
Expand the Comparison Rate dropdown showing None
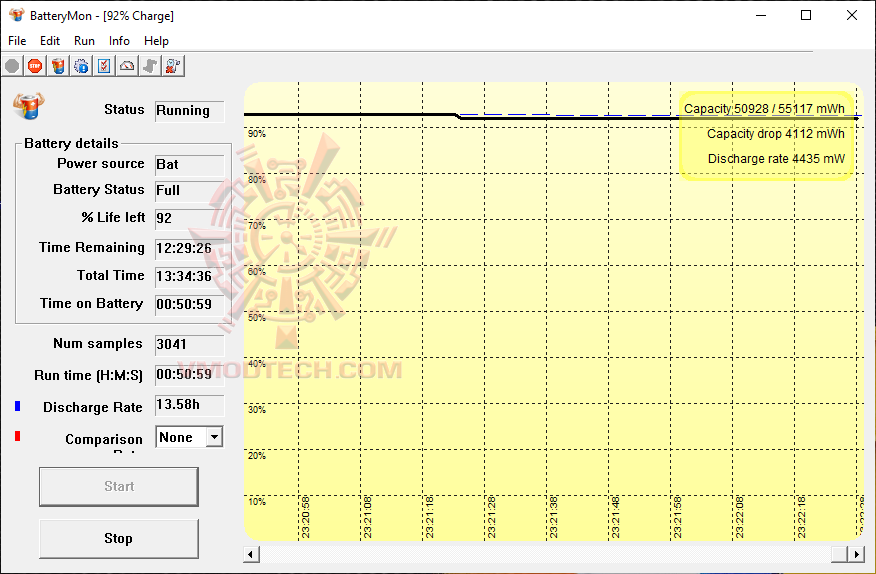(215, 437)
